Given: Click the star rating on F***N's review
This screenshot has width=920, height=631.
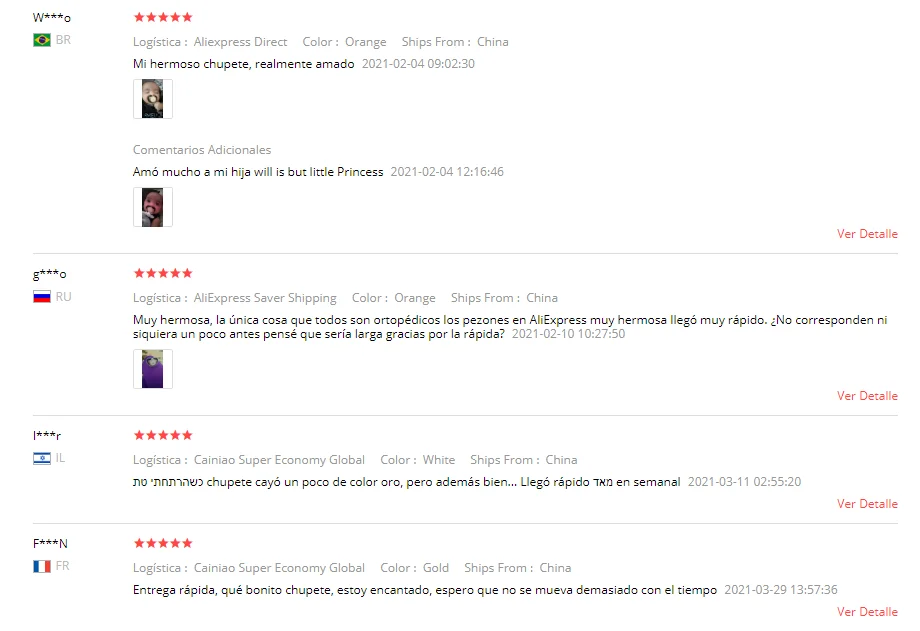Looking at the screenshot, I should point(163,543).
